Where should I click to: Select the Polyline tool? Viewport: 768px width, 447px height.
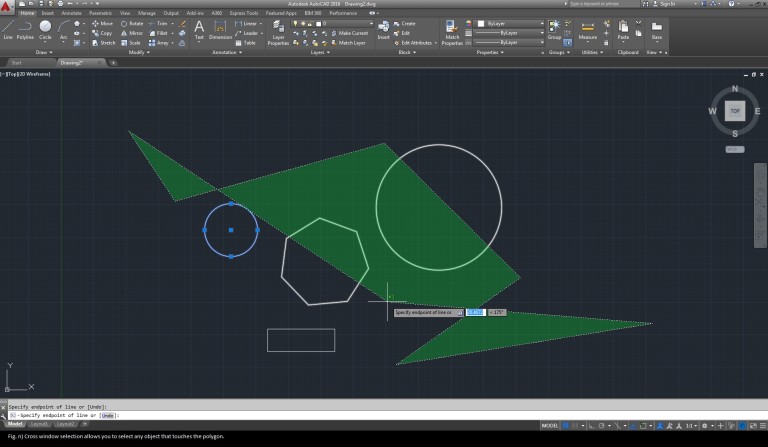25,28
